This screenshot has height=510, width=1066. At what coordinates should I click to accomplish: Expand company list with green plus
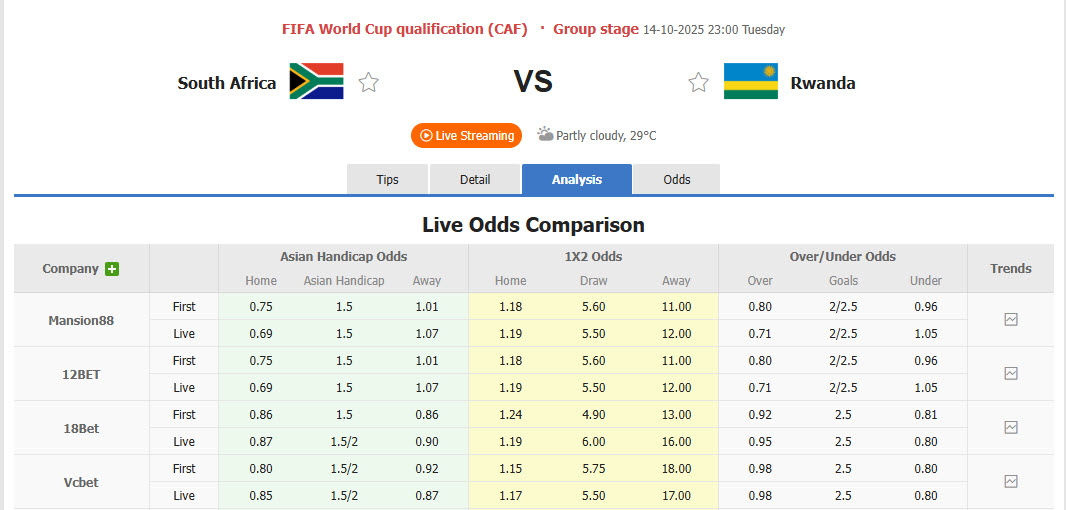click(112, 269)
